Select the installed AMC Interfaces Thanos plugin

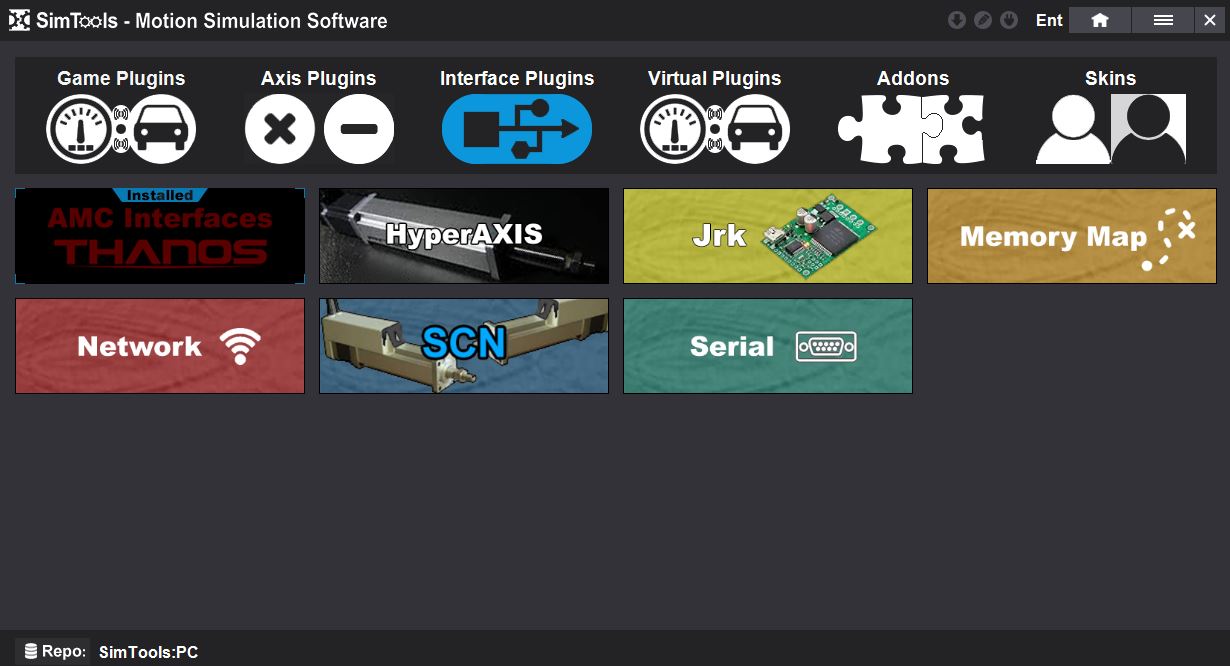pos(160,236)
